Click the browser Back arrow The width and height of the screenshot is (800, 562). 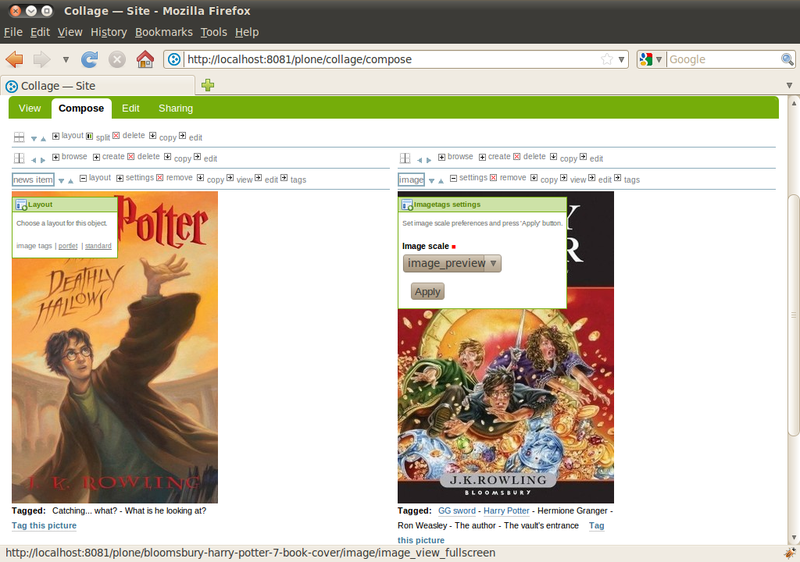tap(14, 59)
